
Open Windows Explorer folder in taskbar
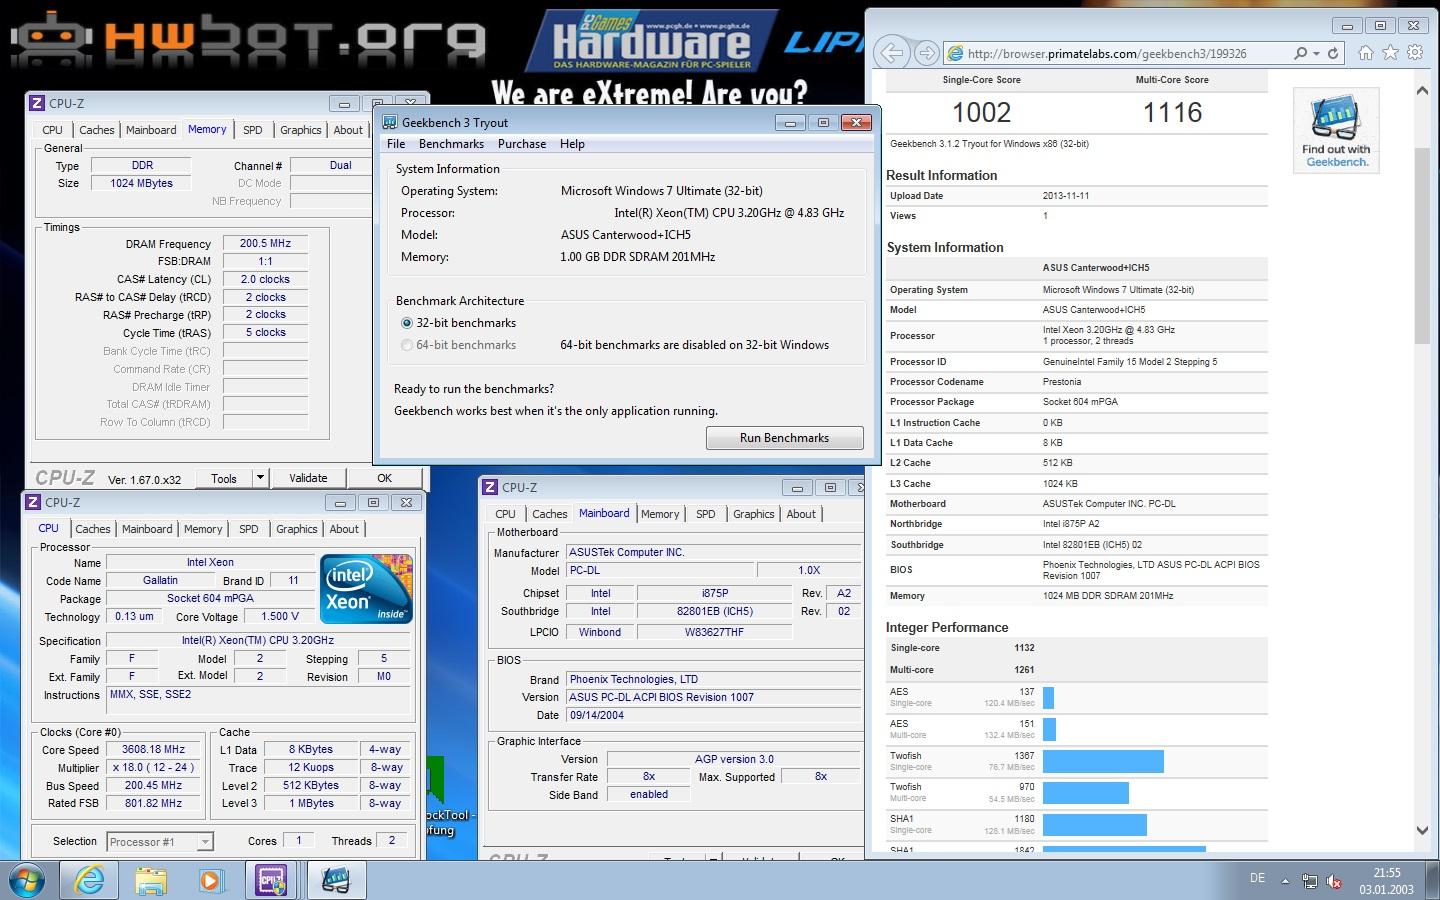click(x=151, y=880)
